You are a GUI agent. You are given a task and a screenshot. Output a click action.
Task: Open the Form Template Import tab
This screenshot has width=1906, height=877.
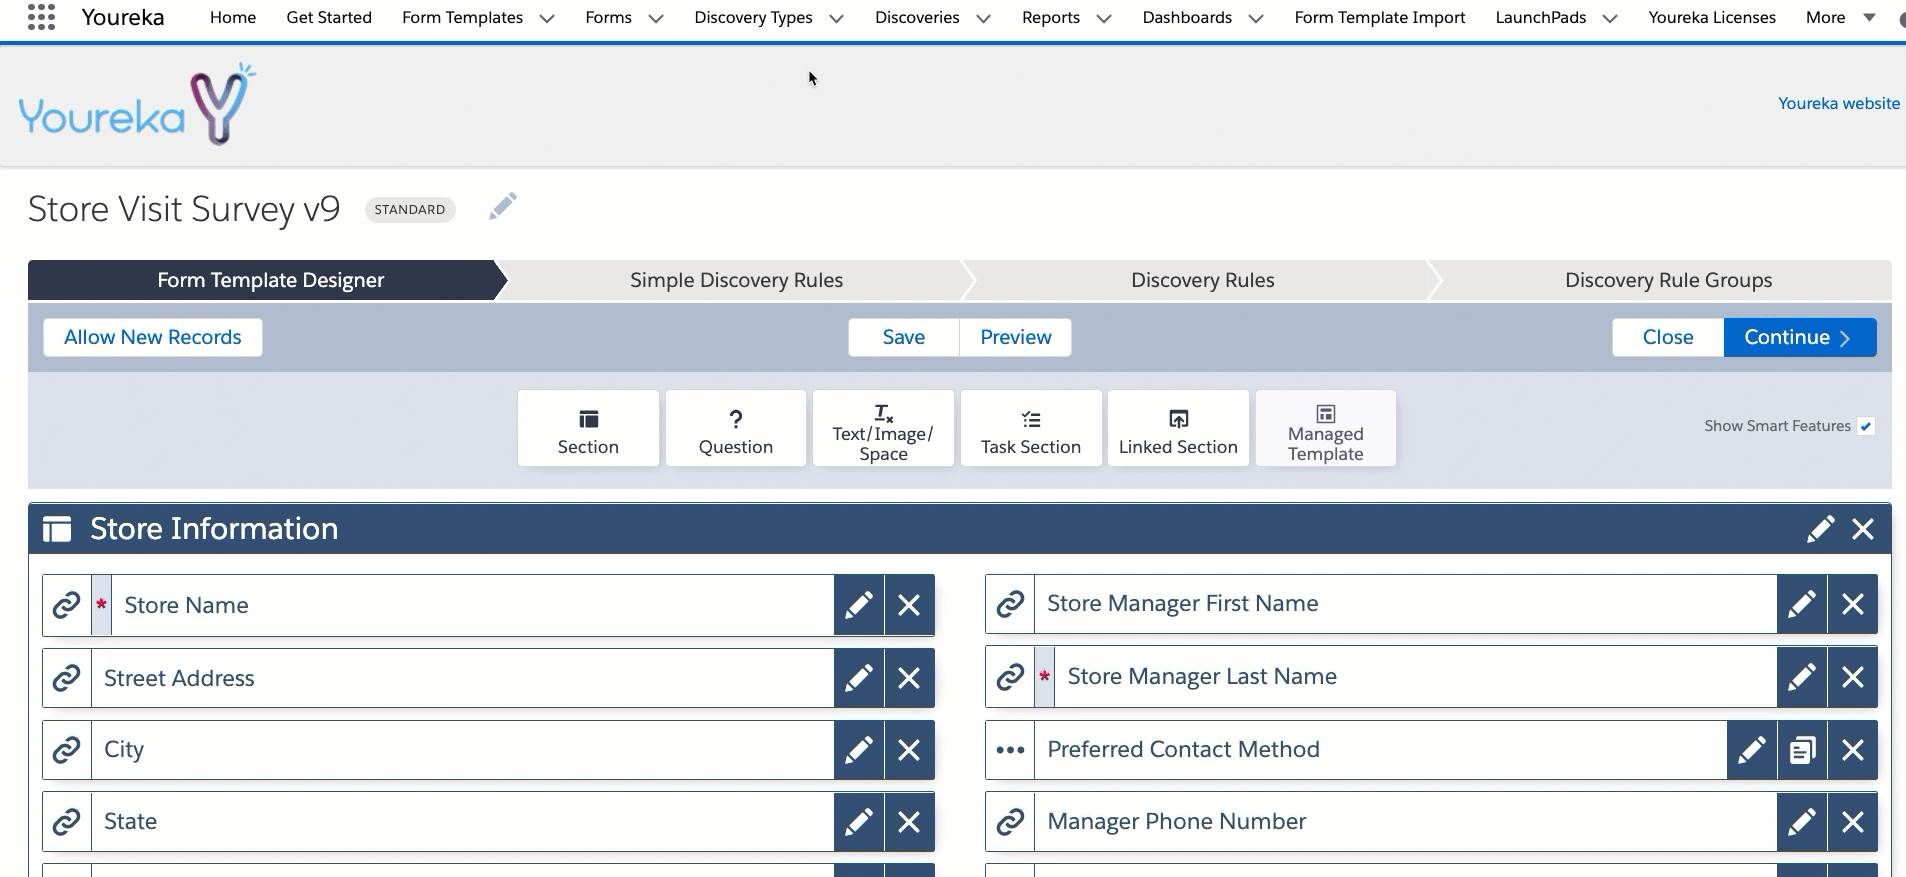point(1380,17)
